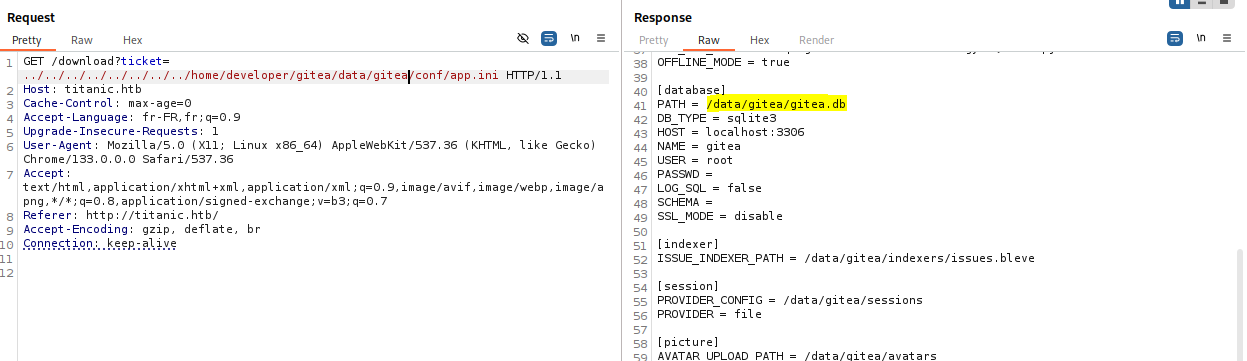Click the Upgrade-Insecure-Requests: 1 header
The image size is (1247, 361).
point(121,132)
